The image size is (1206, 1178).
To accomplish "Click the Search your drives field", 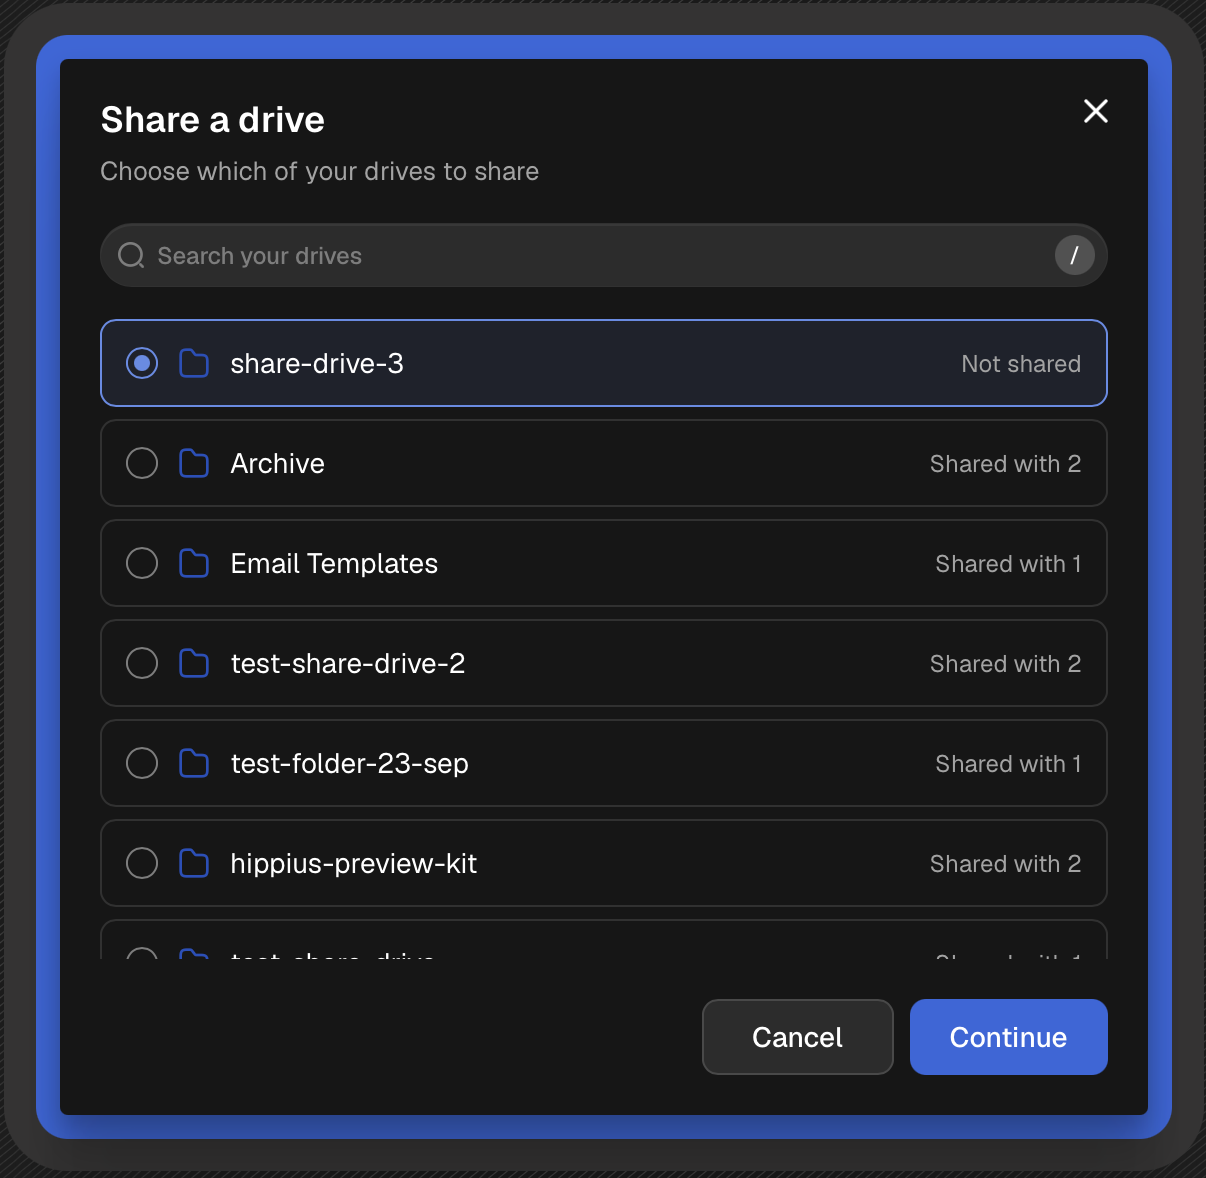I will click(604, 255).
